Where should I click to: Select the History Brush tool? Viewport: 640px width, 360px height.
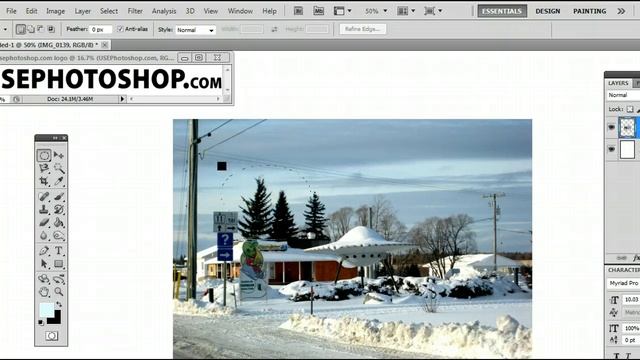59,209
